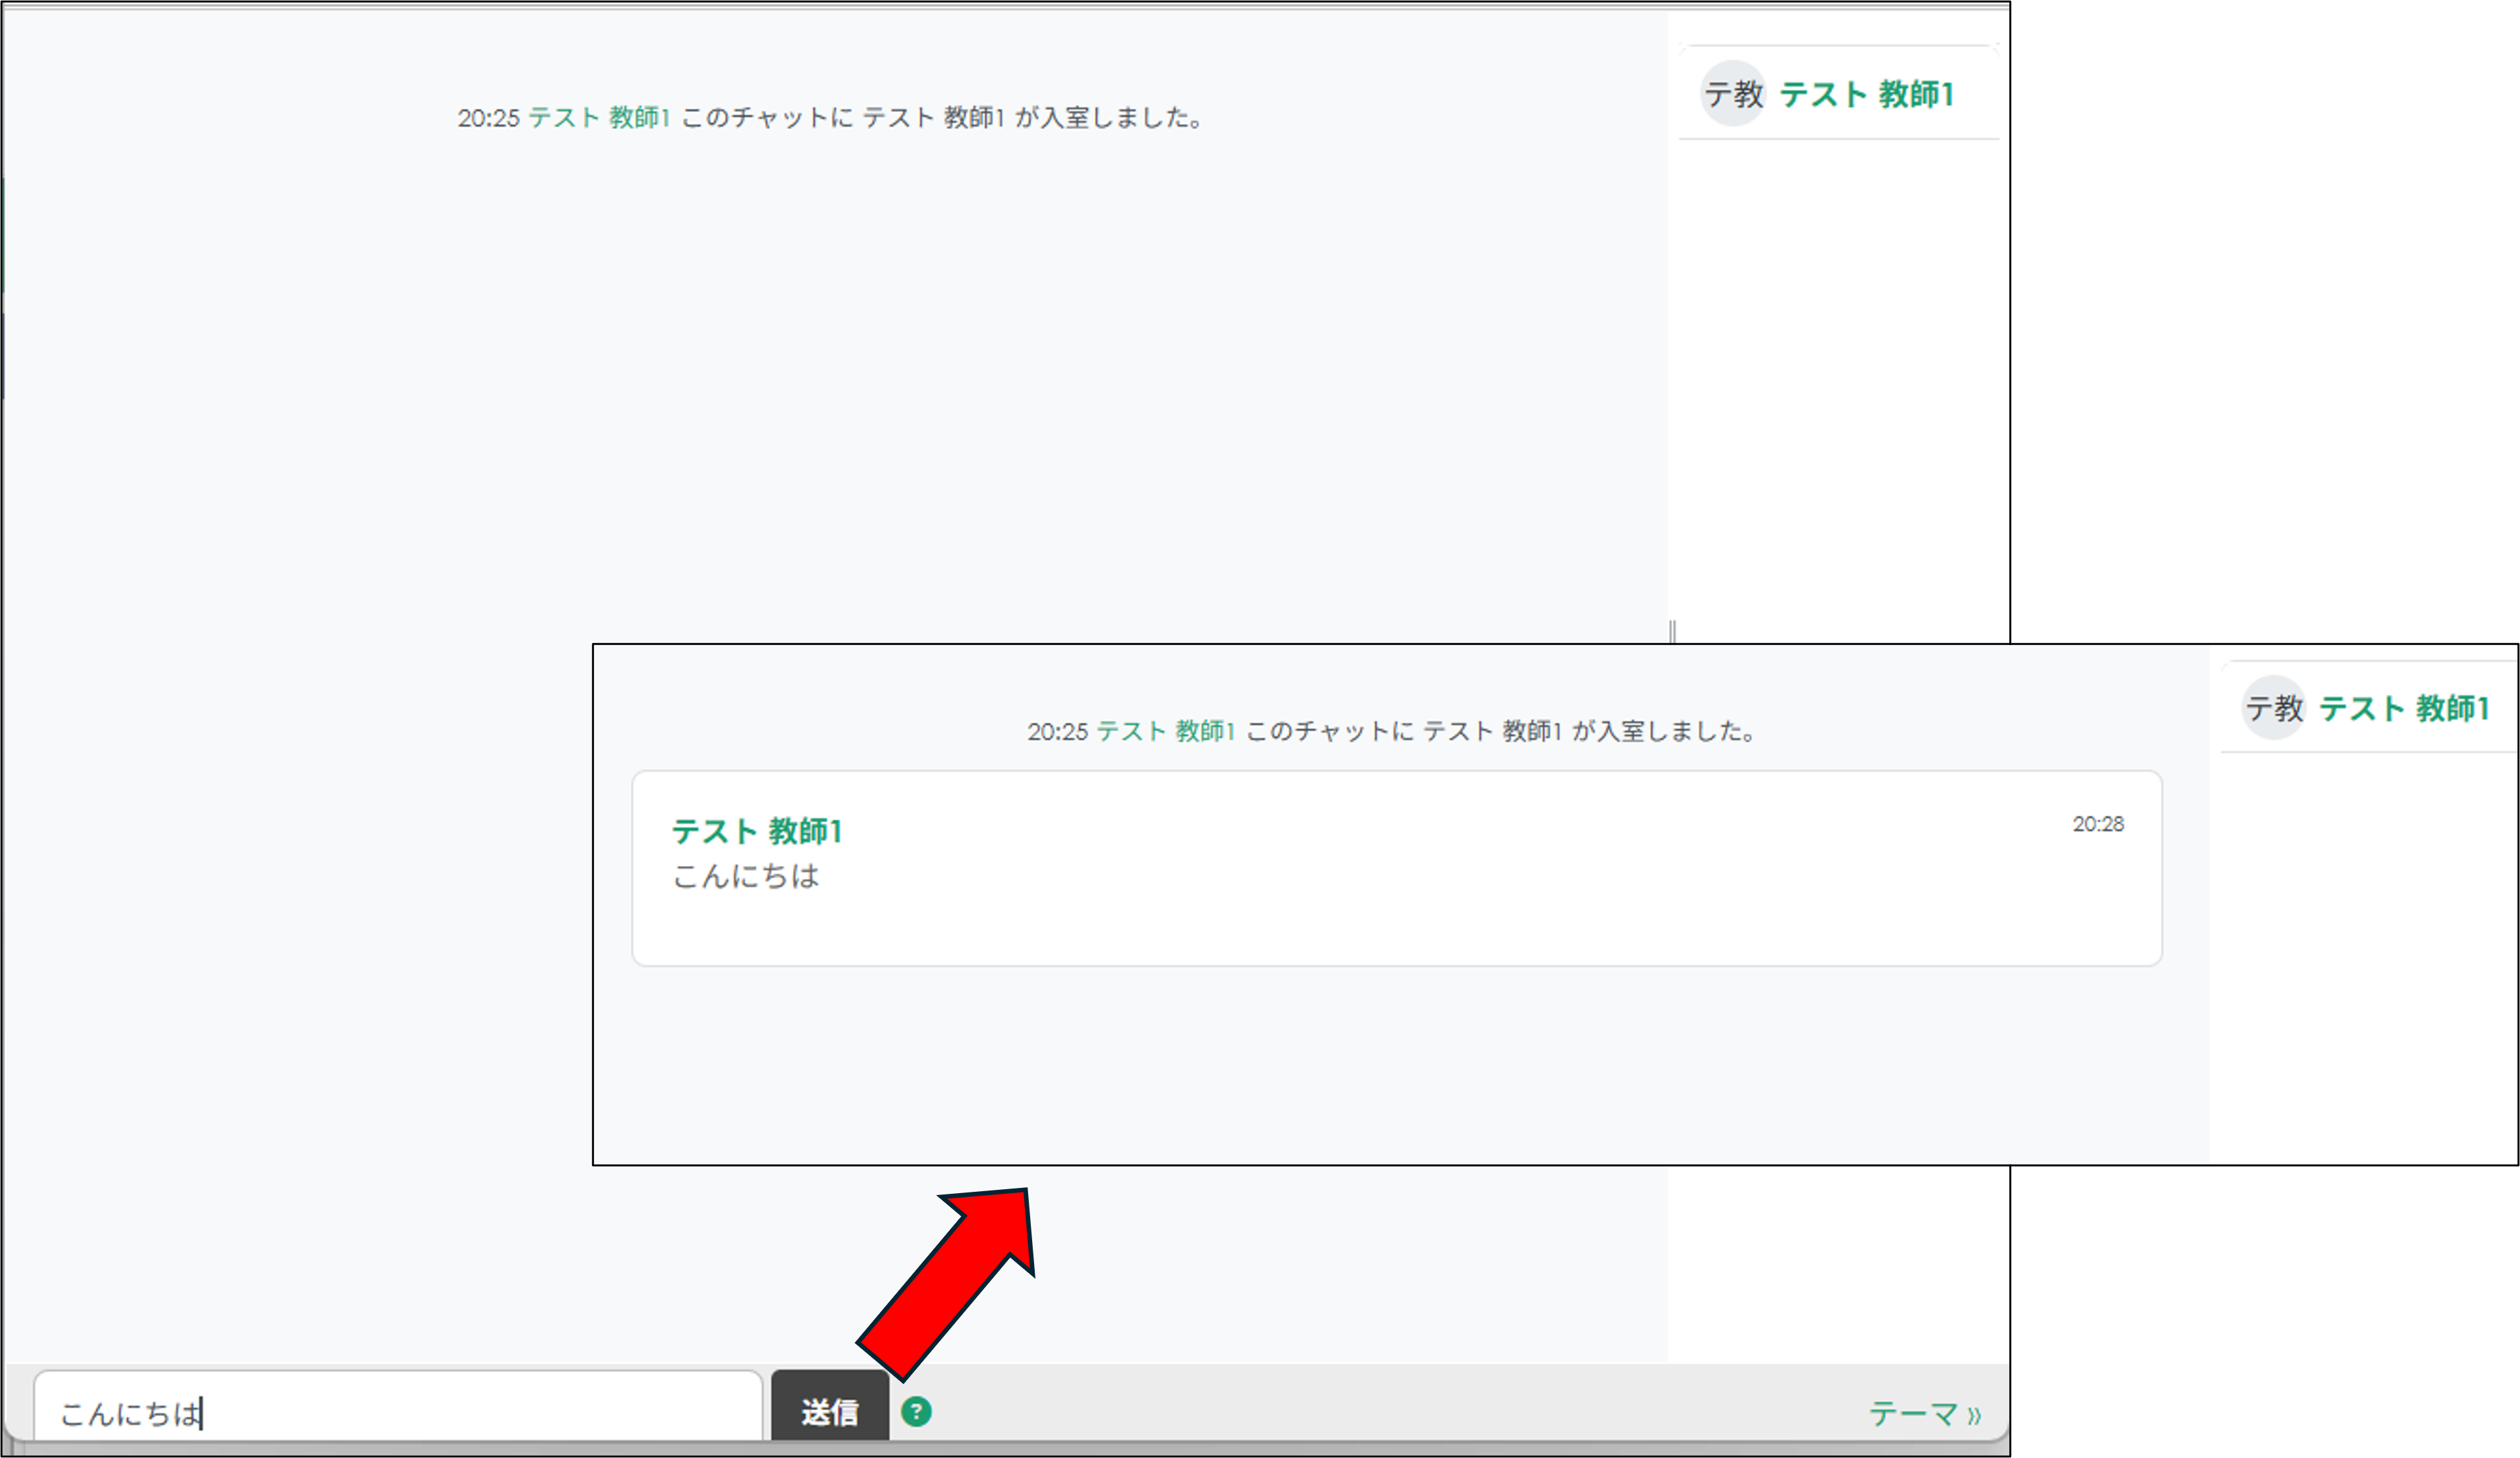Expand the テーマ chevron at the bottom right
This screenshot has width=2520, height=1458.
click(x=1974, y=1413)
